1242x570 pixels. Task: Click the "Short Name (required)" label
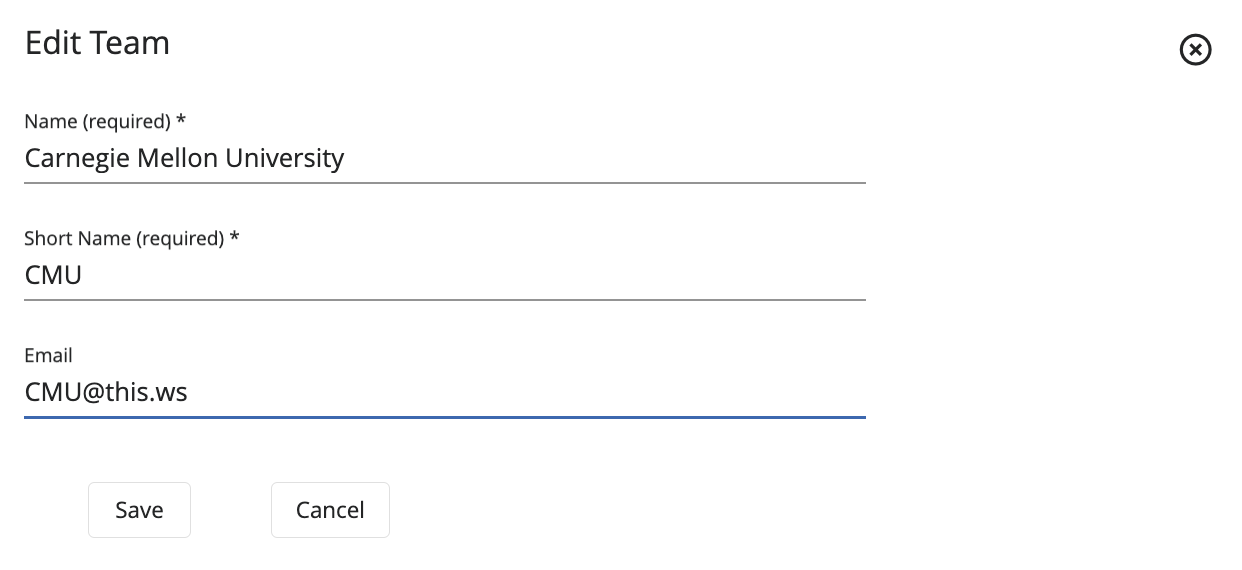point(124,239)
